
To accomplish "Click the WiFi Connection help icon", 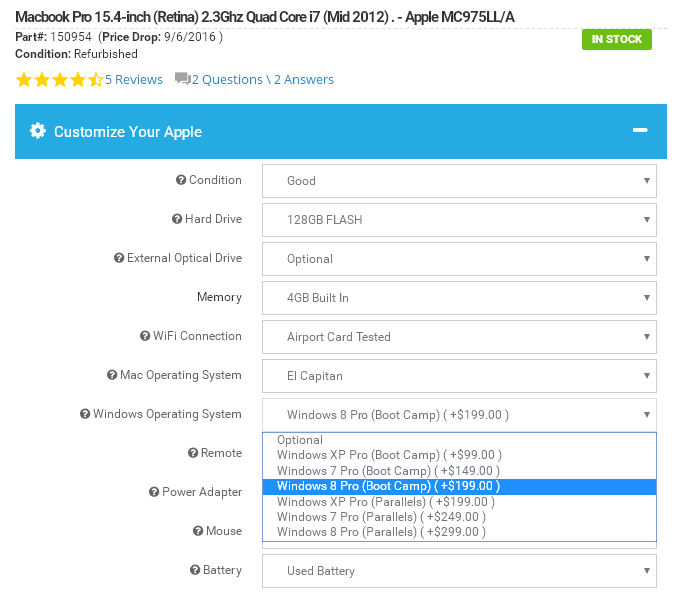I will [145, 336].
